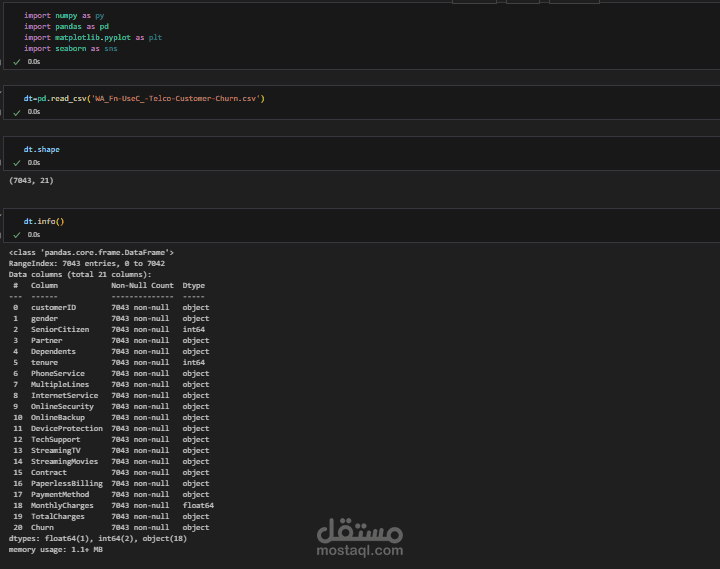The height and width of the screenshot is (569, 720).
Task: Click the 'RangeIndex: 7043 entries' output line
Action: click(87, 264)
